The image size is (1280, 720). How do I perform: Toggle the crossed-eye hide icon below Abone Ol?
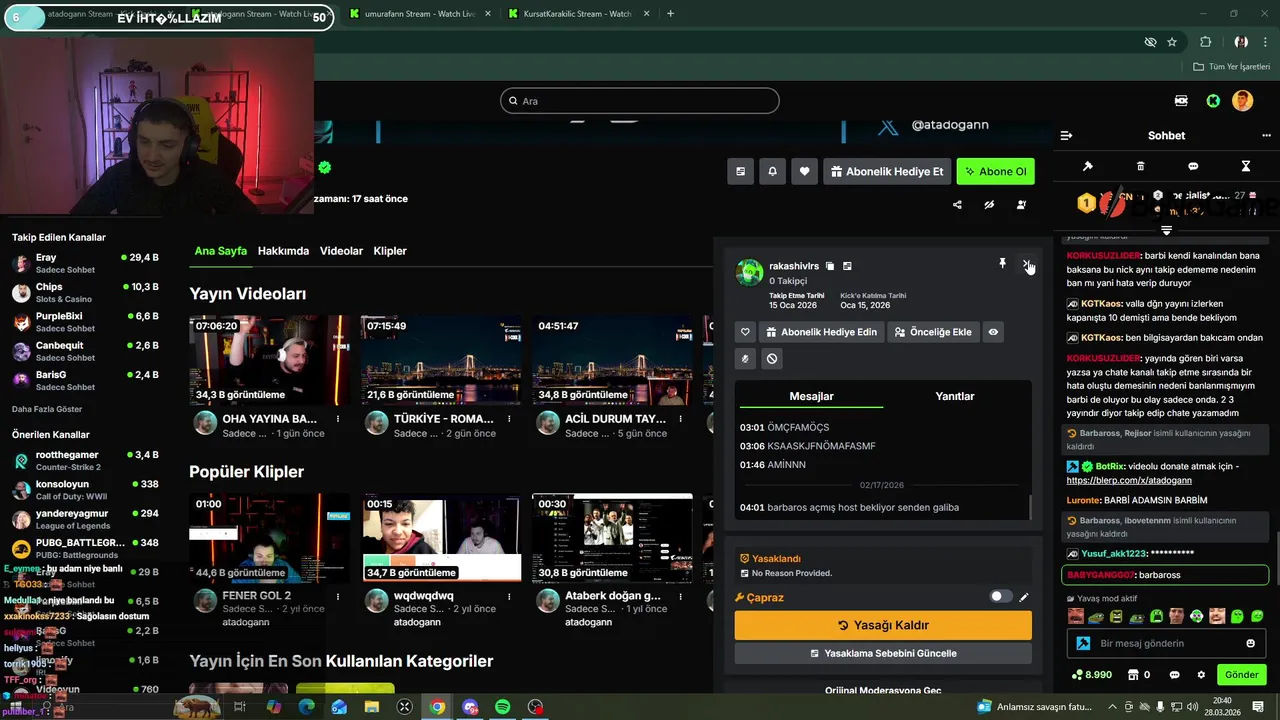[989, 205]
